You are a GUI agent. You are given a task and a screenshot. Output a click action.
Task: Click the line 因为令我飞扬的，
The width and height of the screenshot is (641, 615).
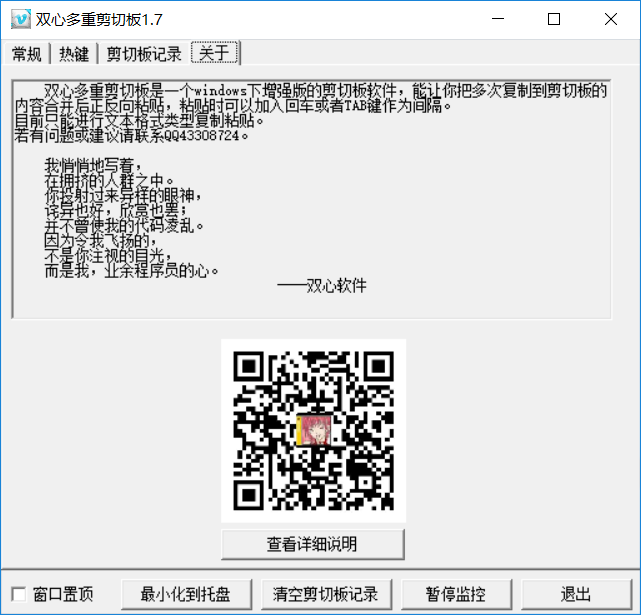[x=101, y=240]
